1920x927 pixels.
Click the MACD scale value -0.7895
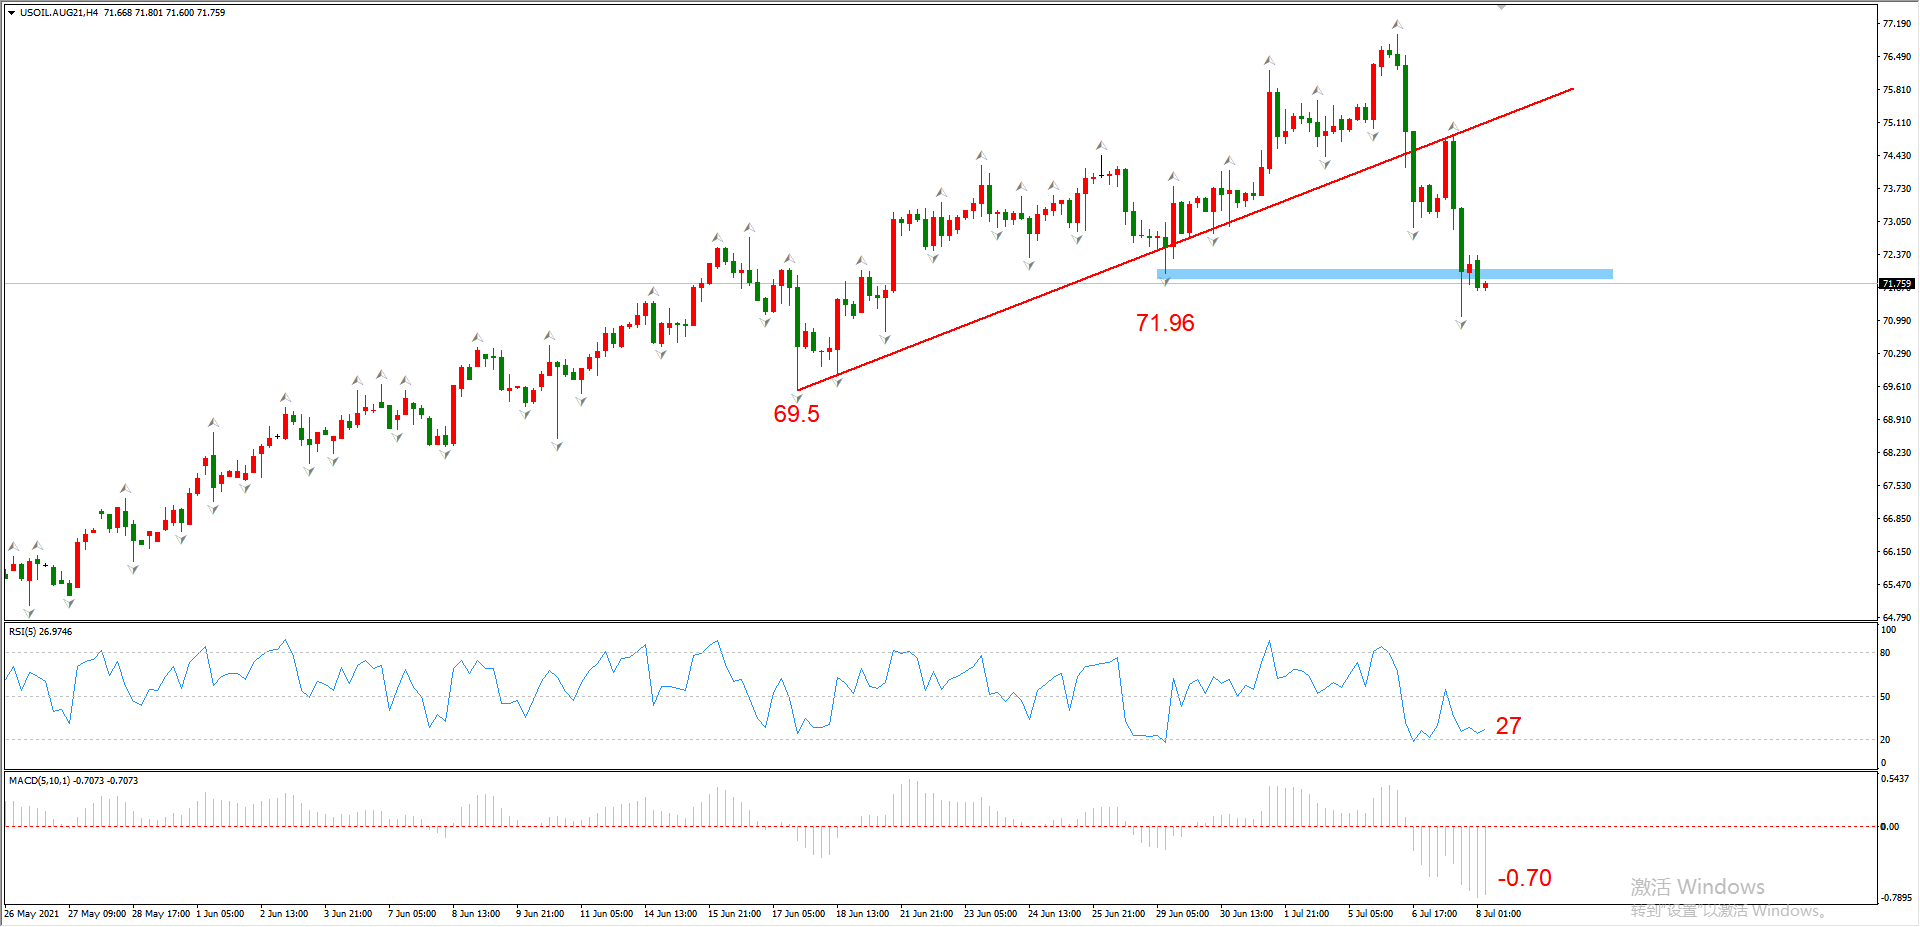click(1896, 898)
